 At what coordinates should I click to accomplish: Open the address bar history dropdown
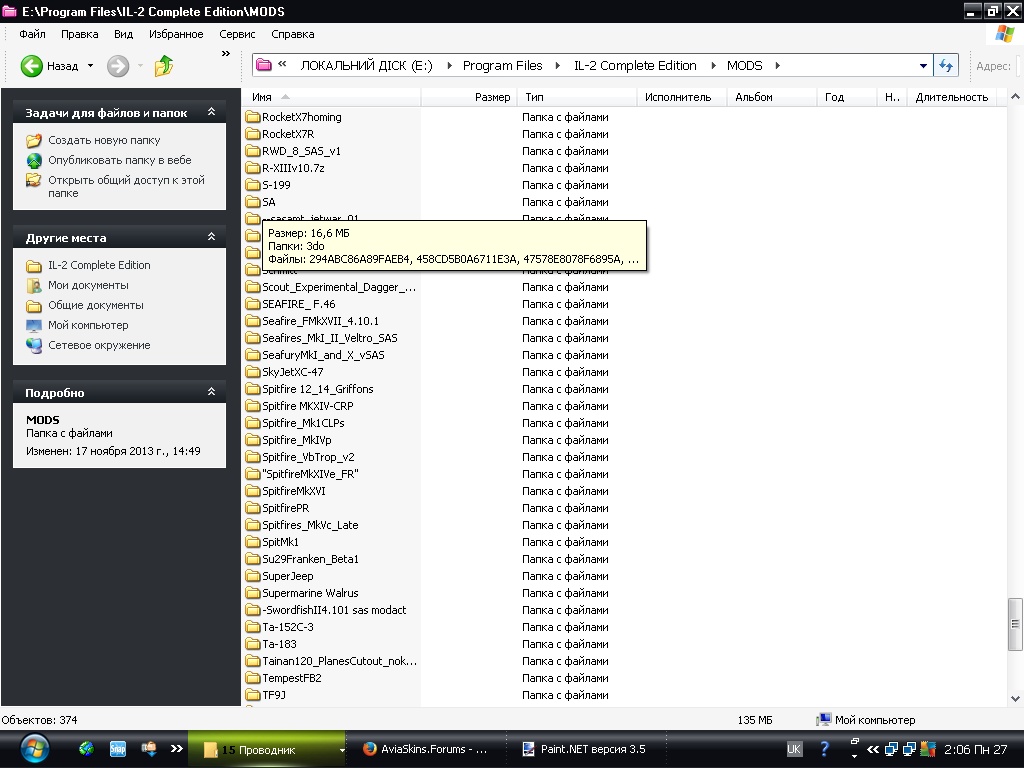click(923, 65)
